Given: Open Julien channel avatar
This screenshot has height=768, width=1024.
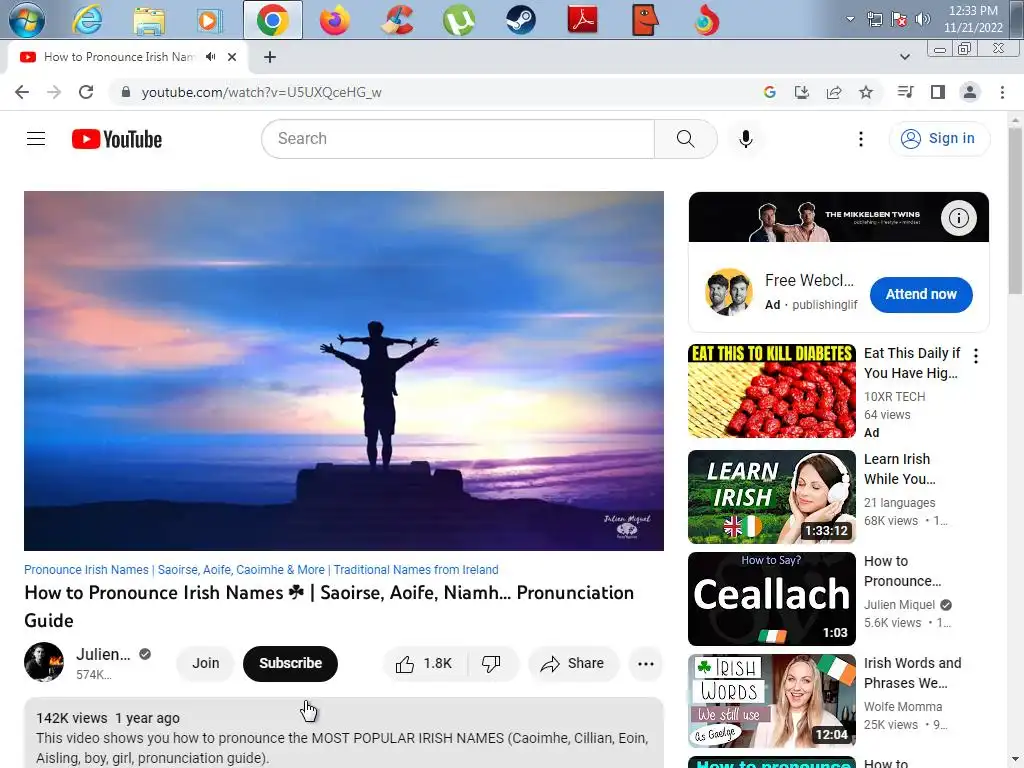Looking at the screenshot, I should point(44,662).
